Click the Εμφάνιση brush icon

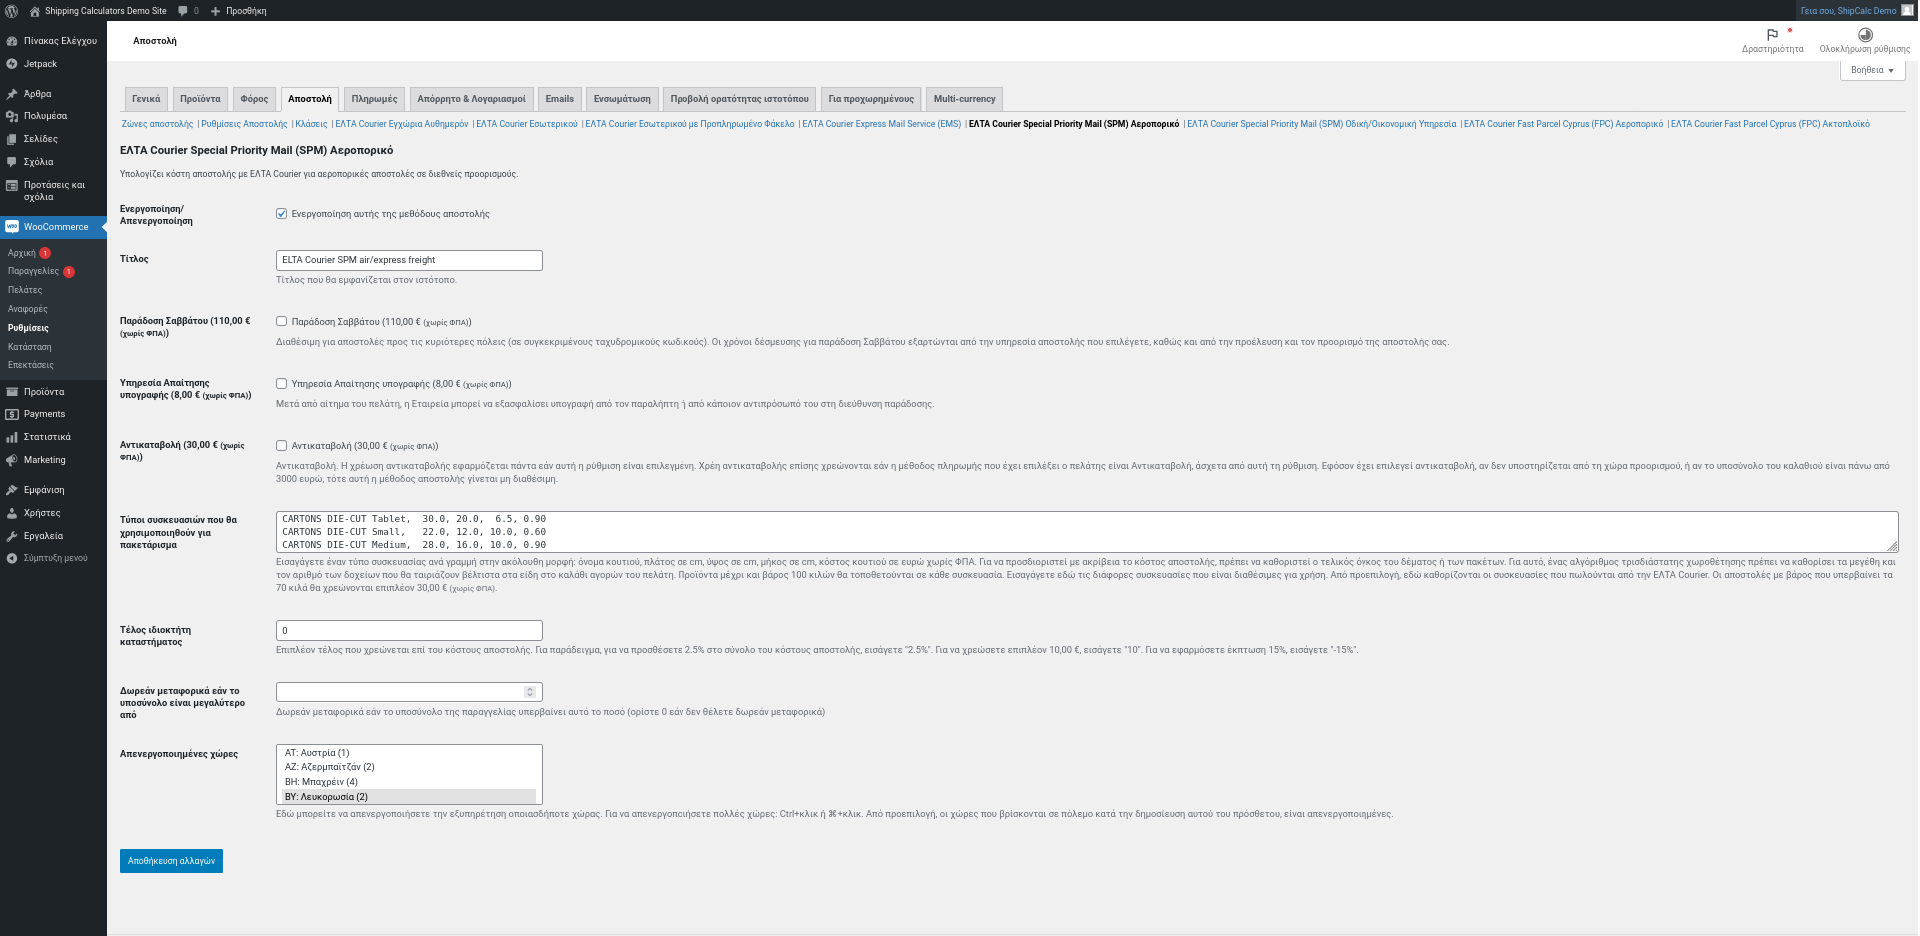[12, 490]
